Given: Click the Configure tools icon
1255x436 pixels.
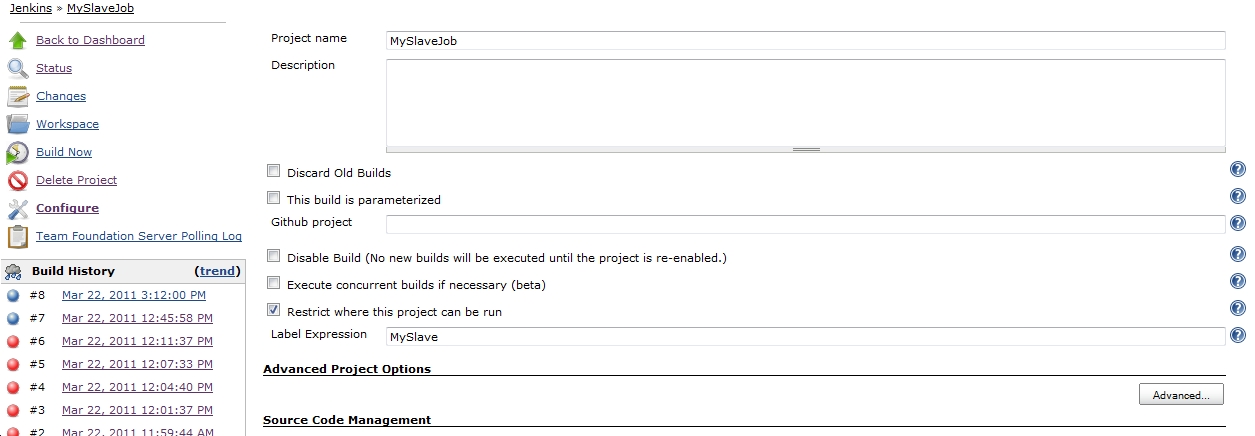Looking at the screenshot, I should click(17, 209).
